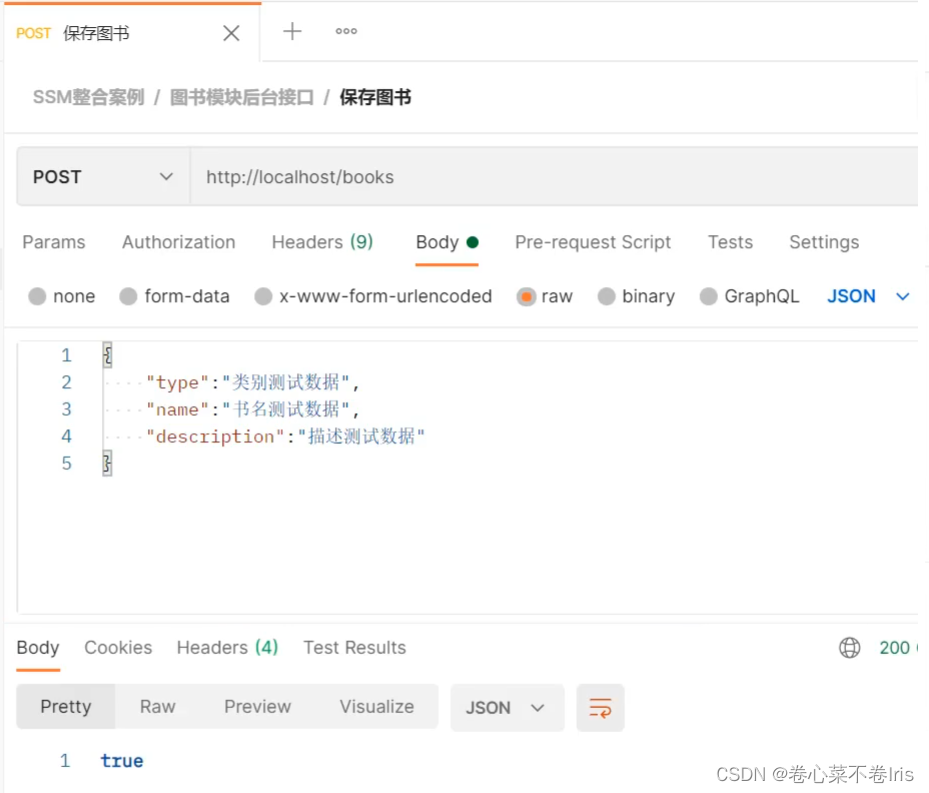Click the "name" line in body editor
Viewport: 929px width, 793px height.
click(x=252, y=409)
